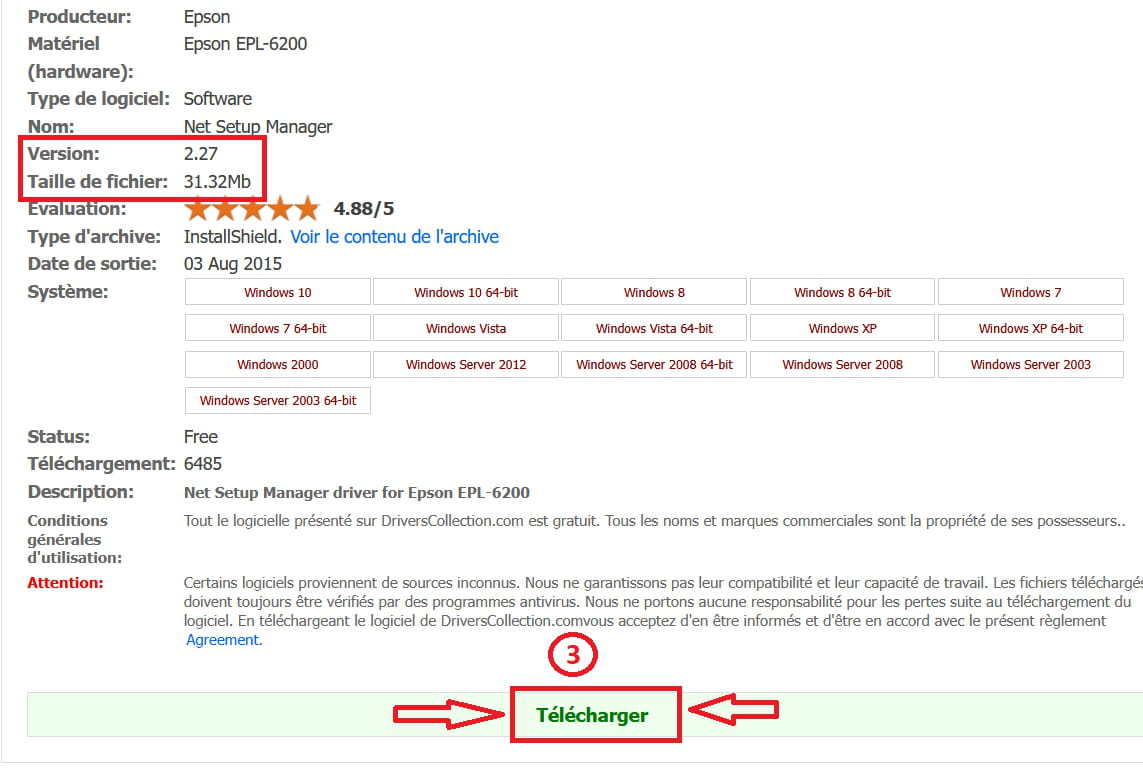Click the release date 03 Aug 2015
This screenshot has height=772, width=1143.
click(233, 264)
